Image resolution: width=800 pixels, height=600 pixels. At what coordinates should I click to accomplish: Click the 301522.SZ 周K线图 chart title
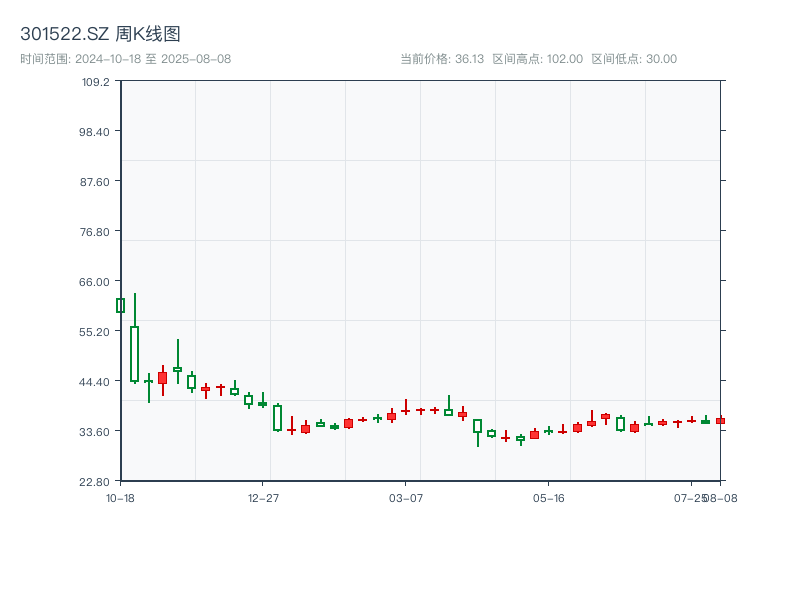coord(100,34)
